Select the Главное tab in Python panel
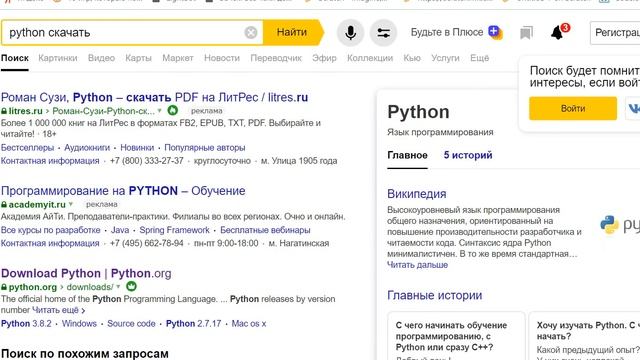 407,156
